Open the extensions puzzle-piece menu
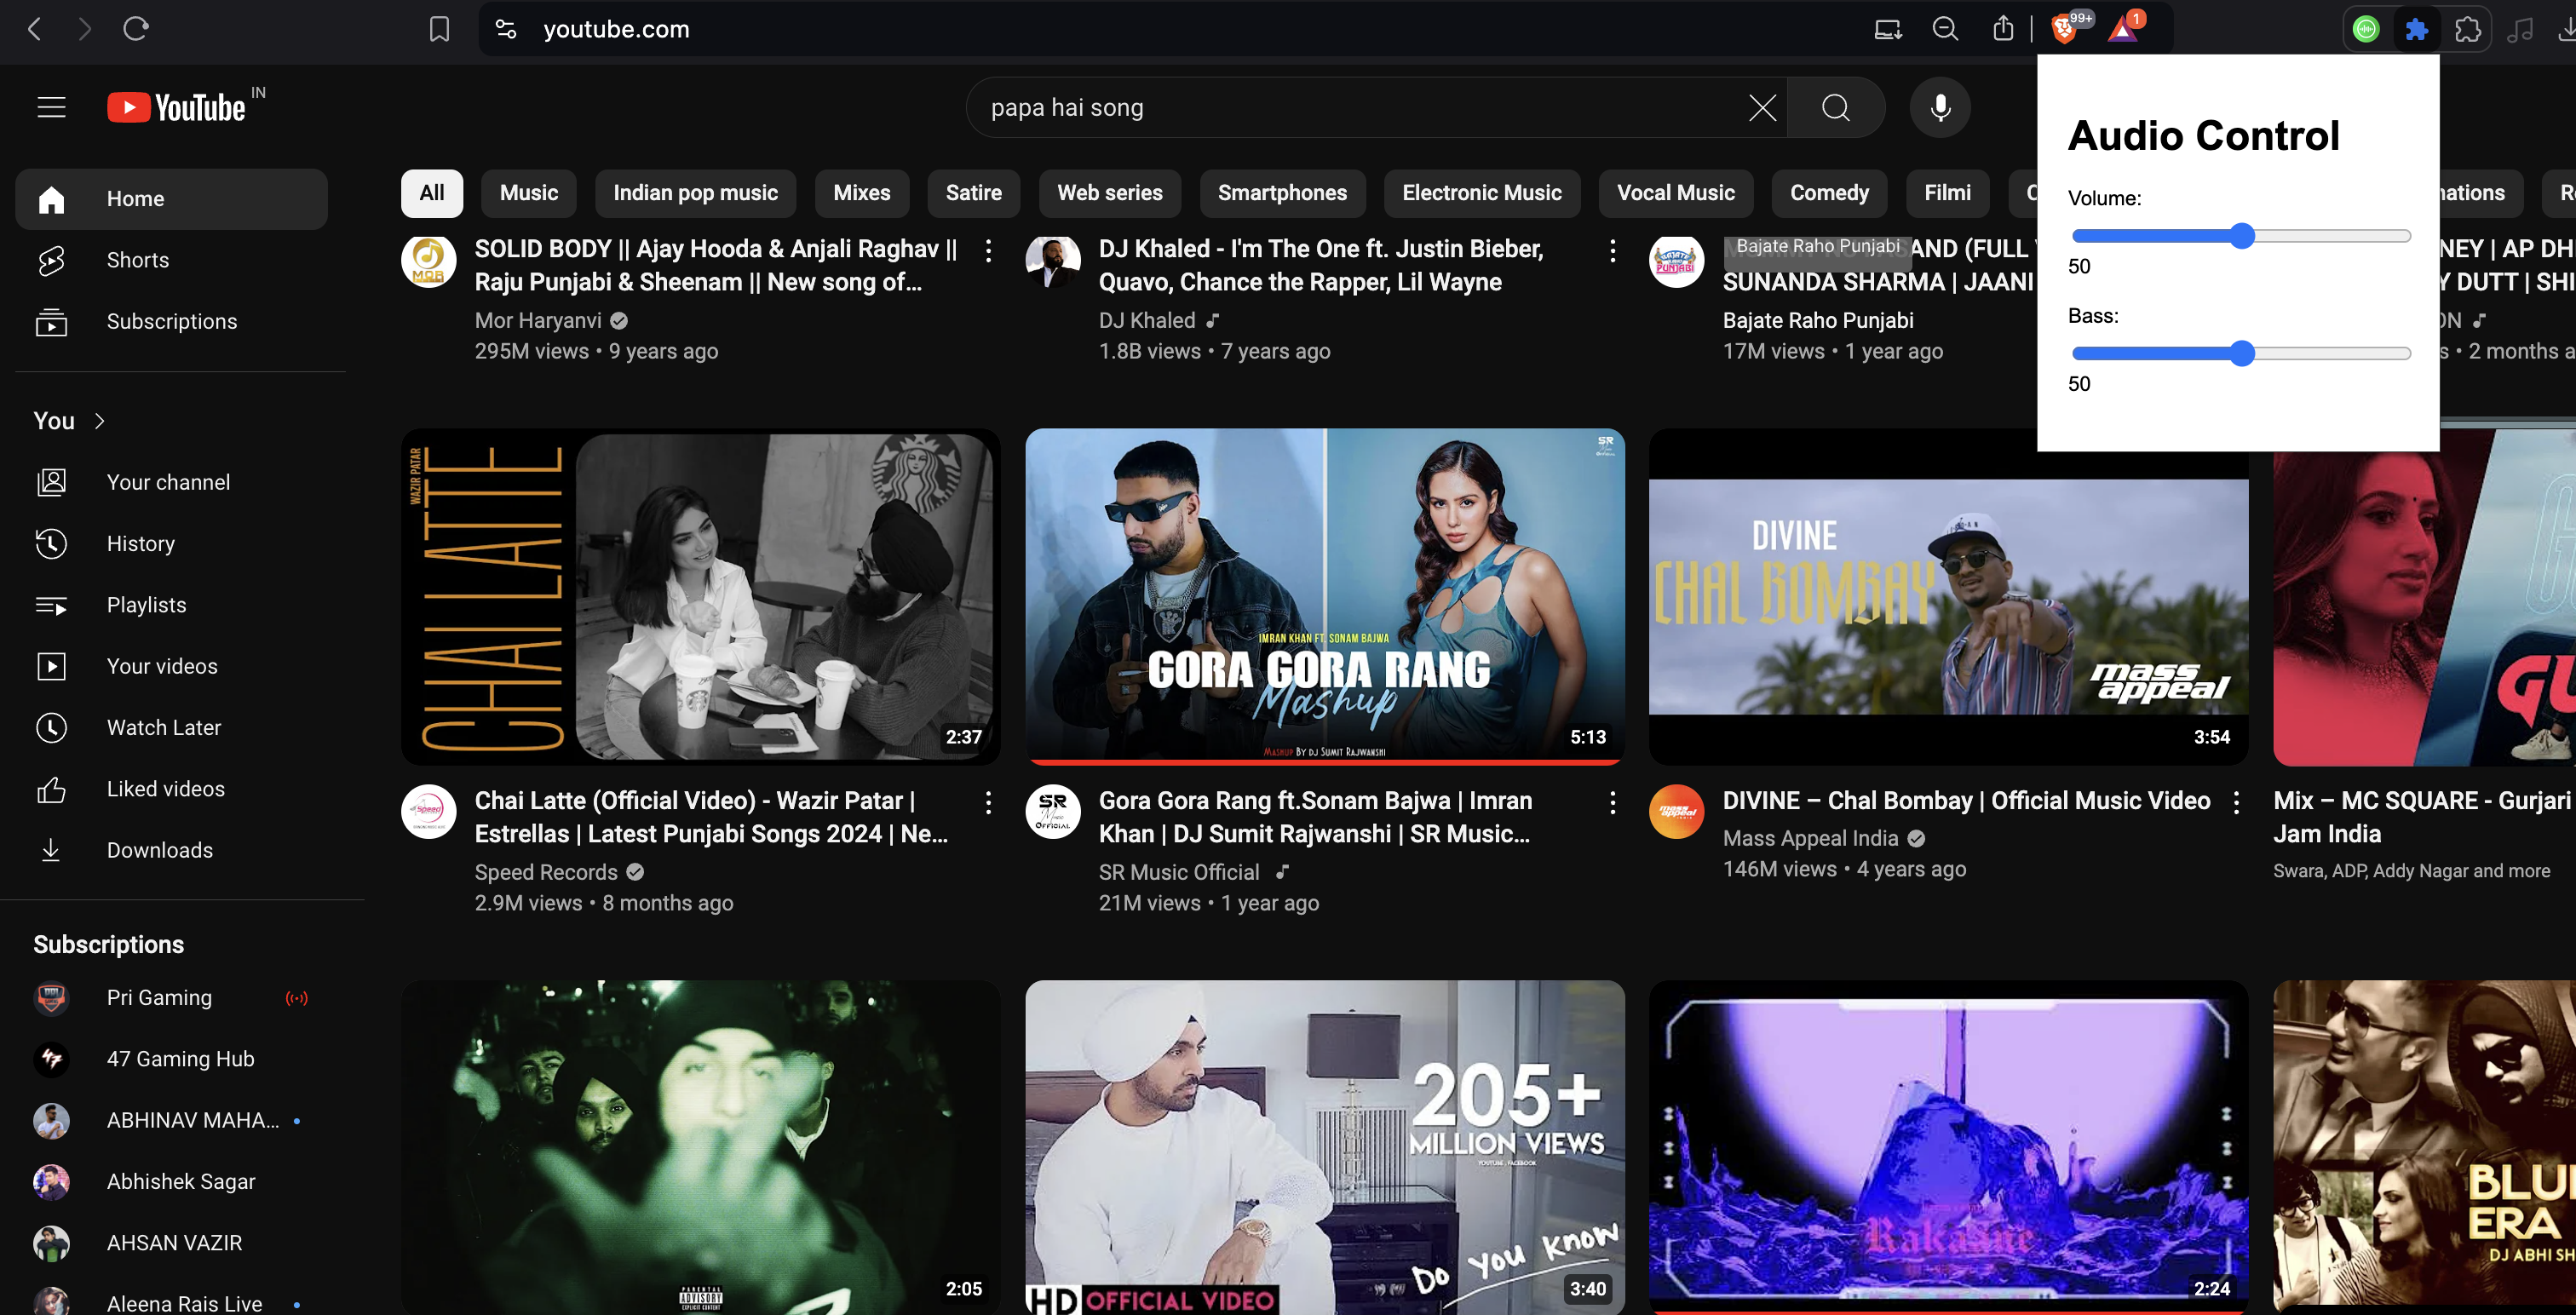The height and width of the screenshot is (1315, 2576). tap(2468, 29)
